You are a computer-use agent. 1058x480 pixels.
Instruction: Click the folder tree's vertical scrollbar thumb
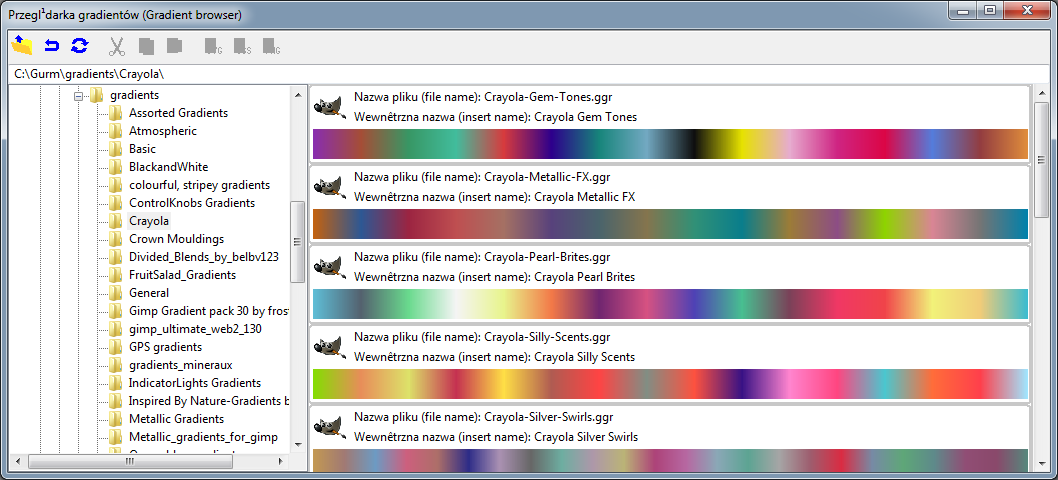point(298,242)
